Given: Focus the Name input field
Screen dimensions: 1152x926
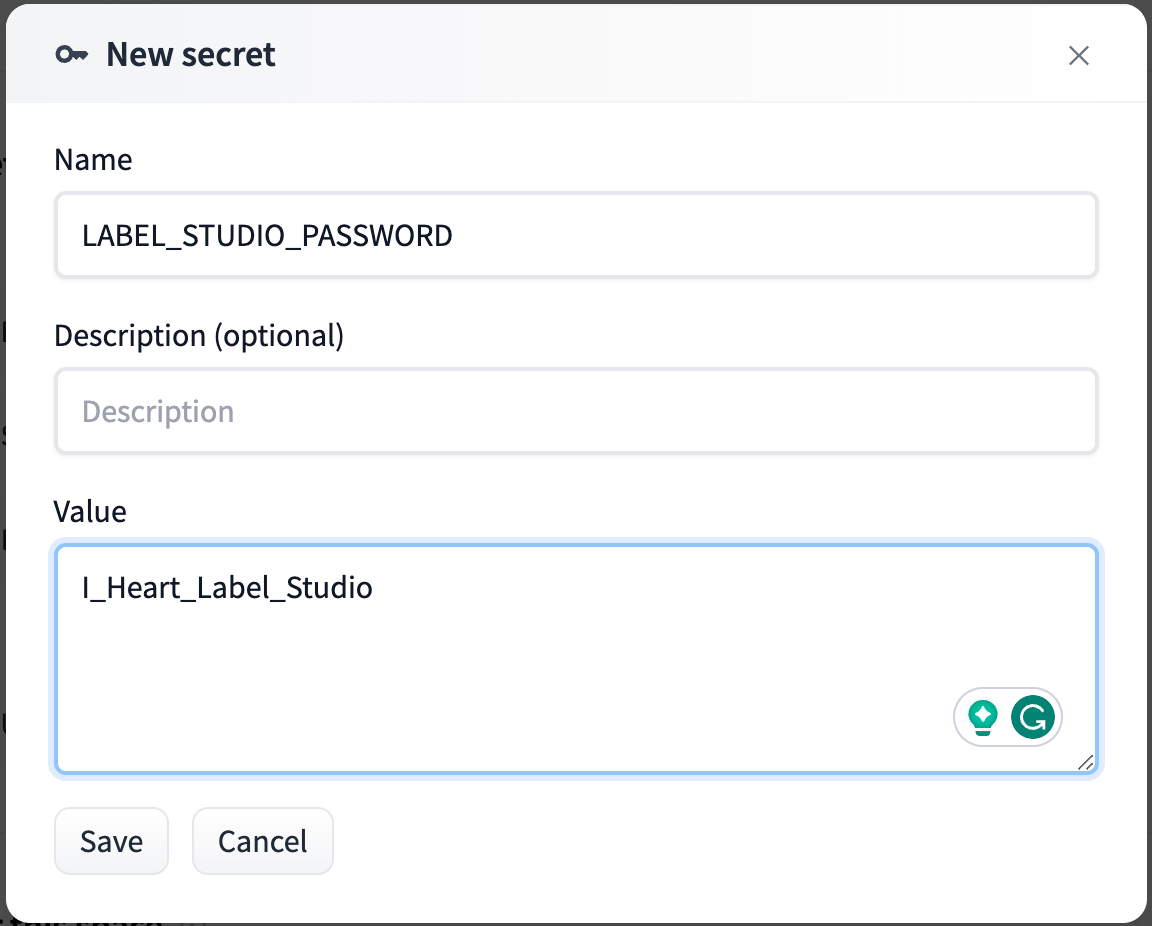Looking at the screenshot, I should point(576,235).
